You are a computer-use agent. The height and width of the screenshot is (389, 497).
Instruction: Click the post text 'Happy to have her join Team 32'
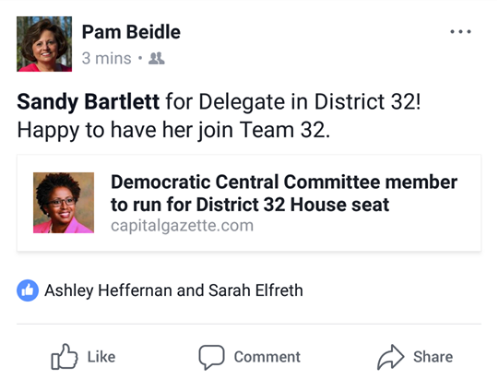pyautogui.click(x=173, y=130)
